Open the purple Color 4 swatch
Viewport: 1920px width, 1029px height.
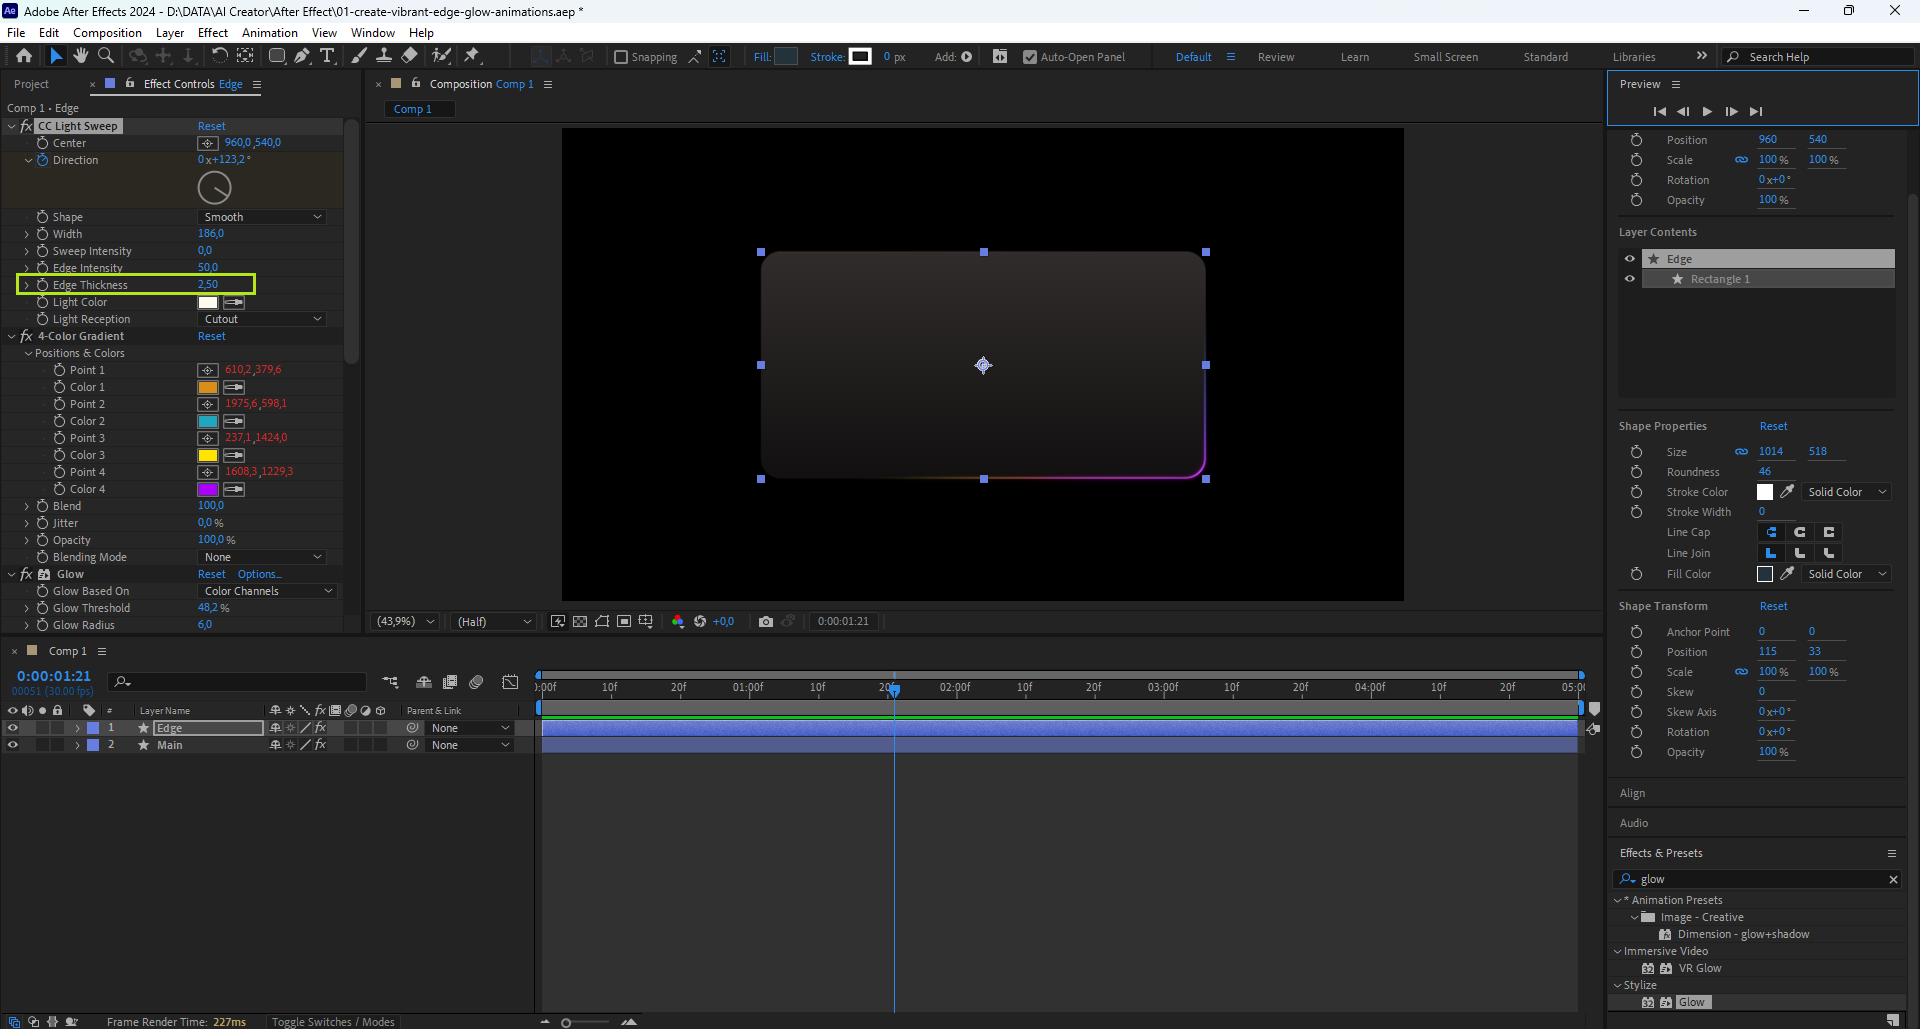click(x=208, y=489)
